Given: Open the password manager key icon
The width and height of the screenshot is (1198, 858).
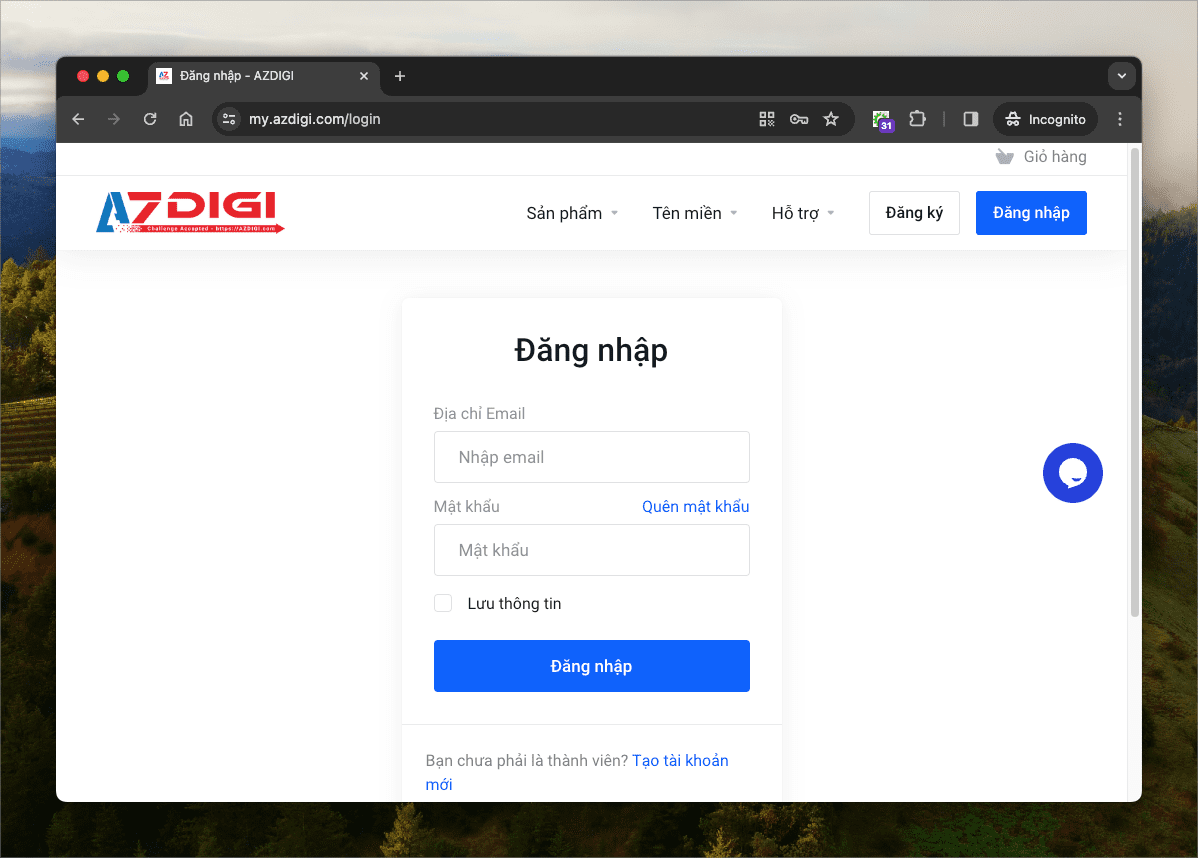Looking at the screenshot, I should [x=798, y=119].
